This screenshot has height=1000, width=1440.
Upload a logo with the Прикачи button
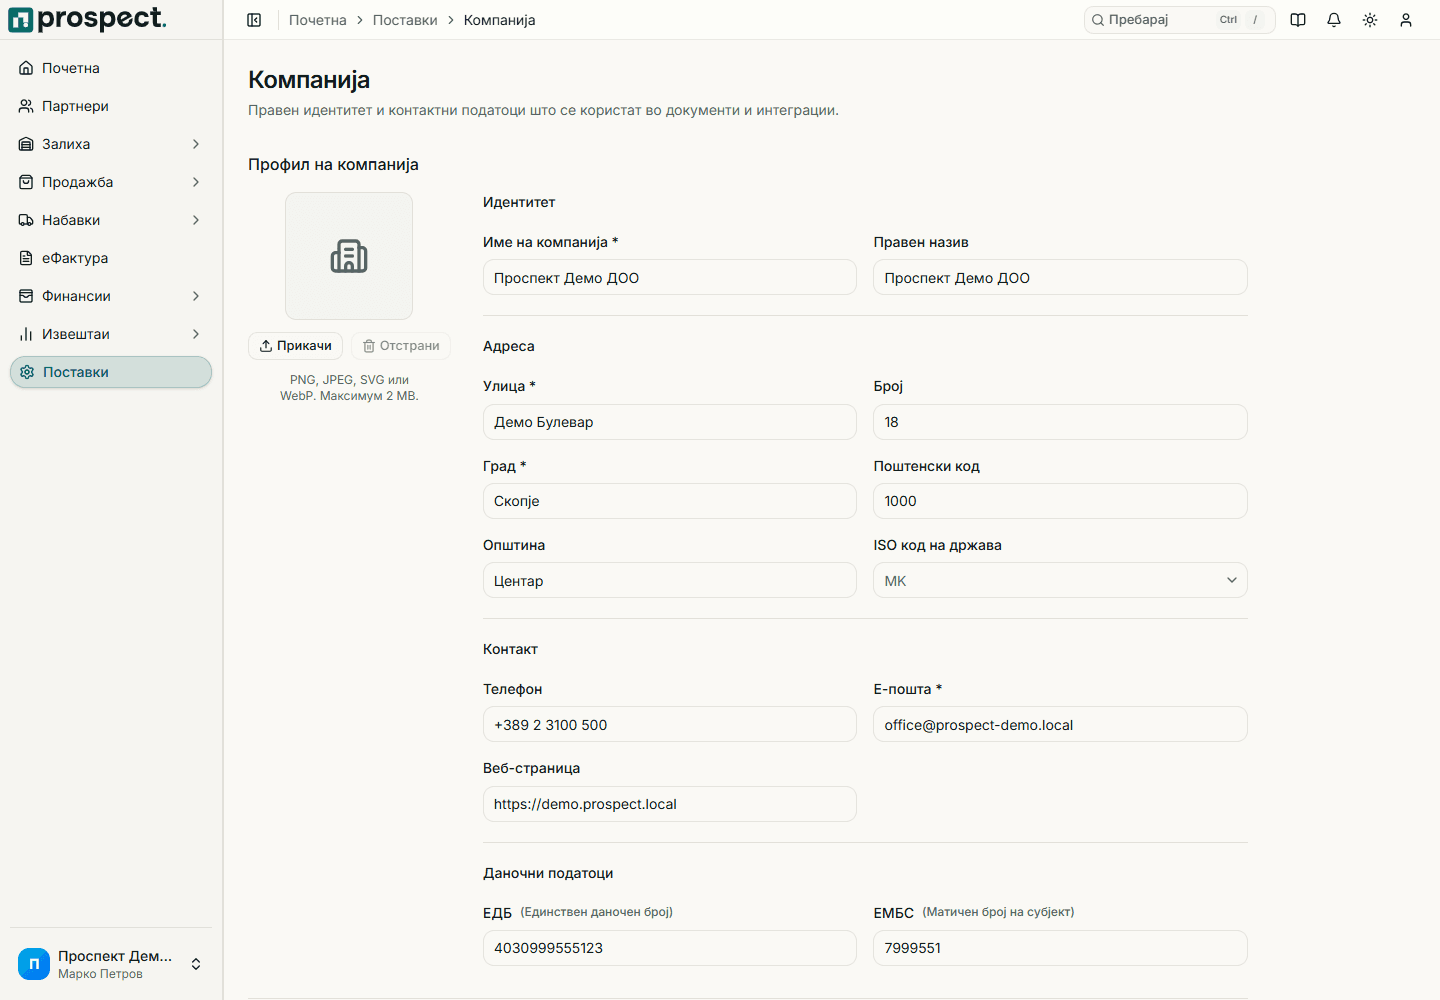tap(296, 346)
